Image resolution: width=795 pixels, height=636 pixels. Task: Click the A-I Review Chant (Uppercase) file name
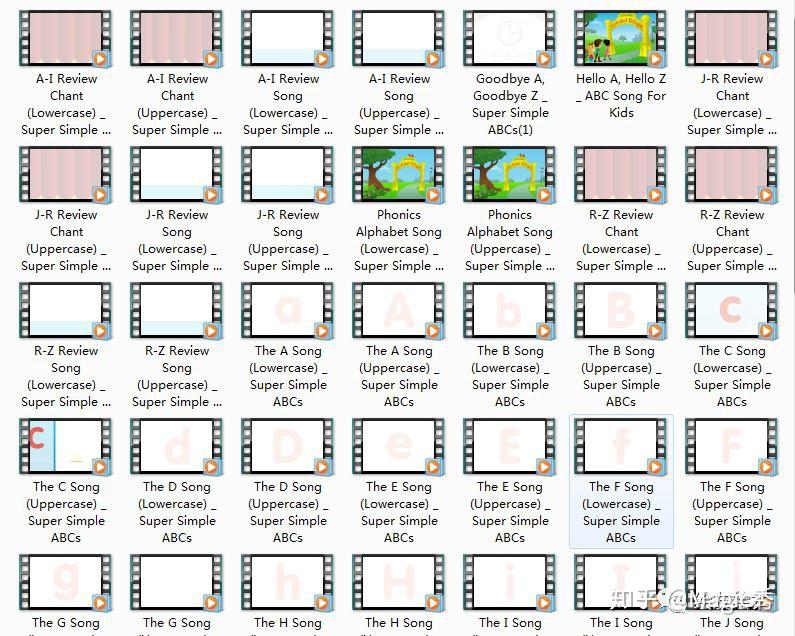pyautogui.click(x=177, y=104)
